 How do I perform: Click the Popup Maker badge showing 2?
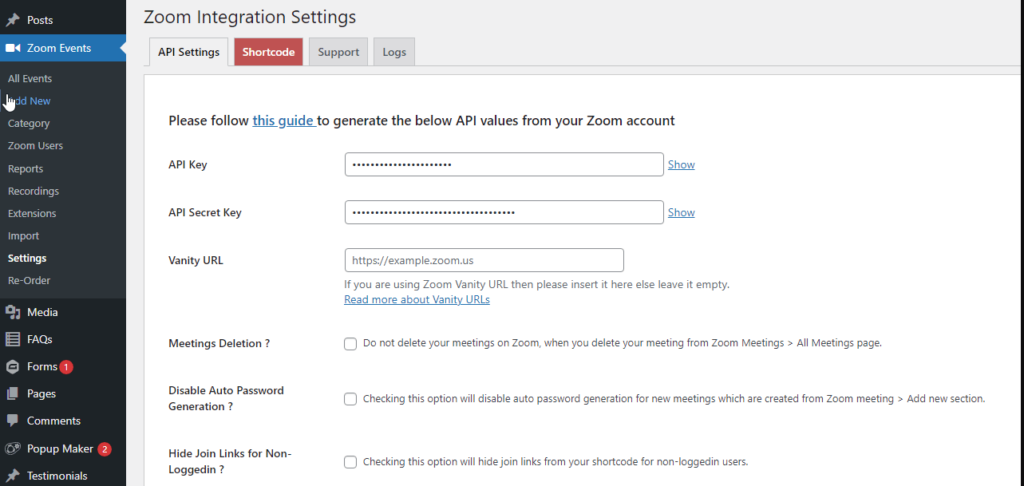click(x=104, y=449)
